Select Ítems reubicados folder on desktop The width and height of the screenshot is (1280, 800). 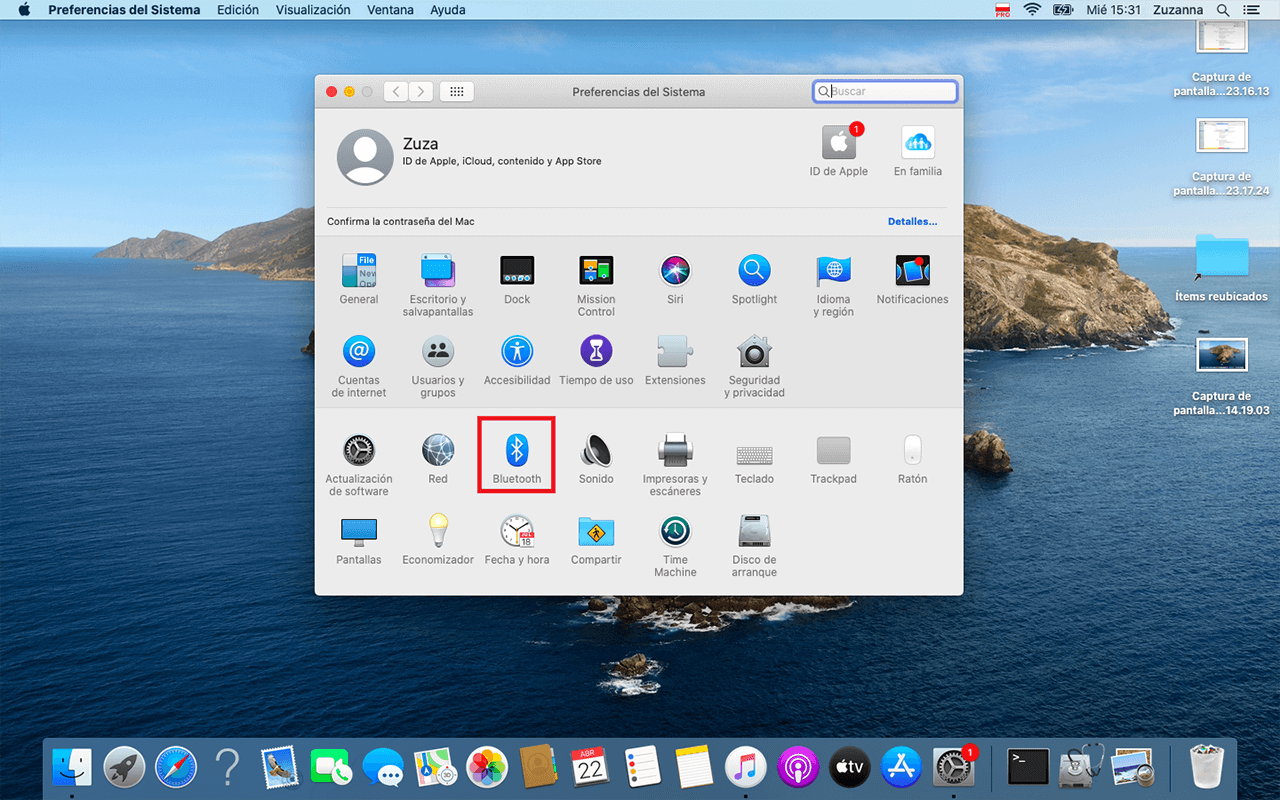pyautogui.click(x=1221, y=268)
